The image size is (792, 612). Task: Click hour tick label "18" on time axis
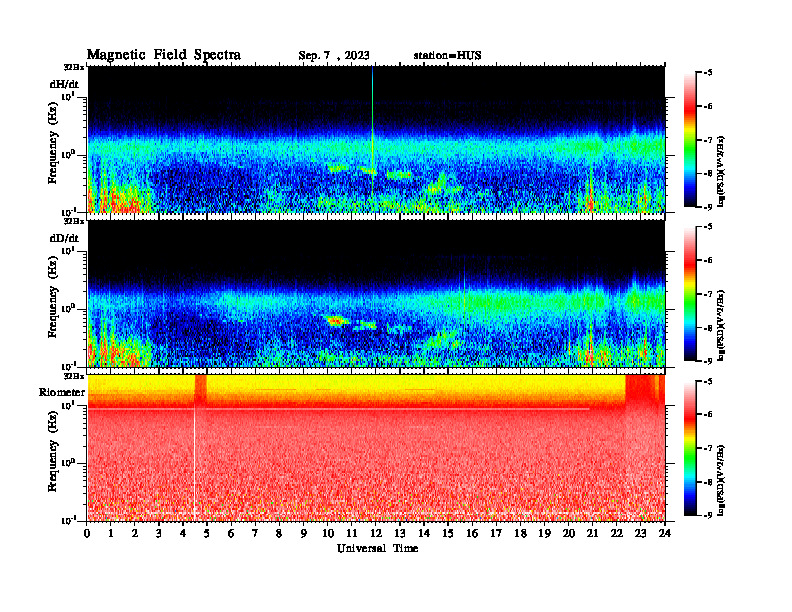tap(520, 533)
